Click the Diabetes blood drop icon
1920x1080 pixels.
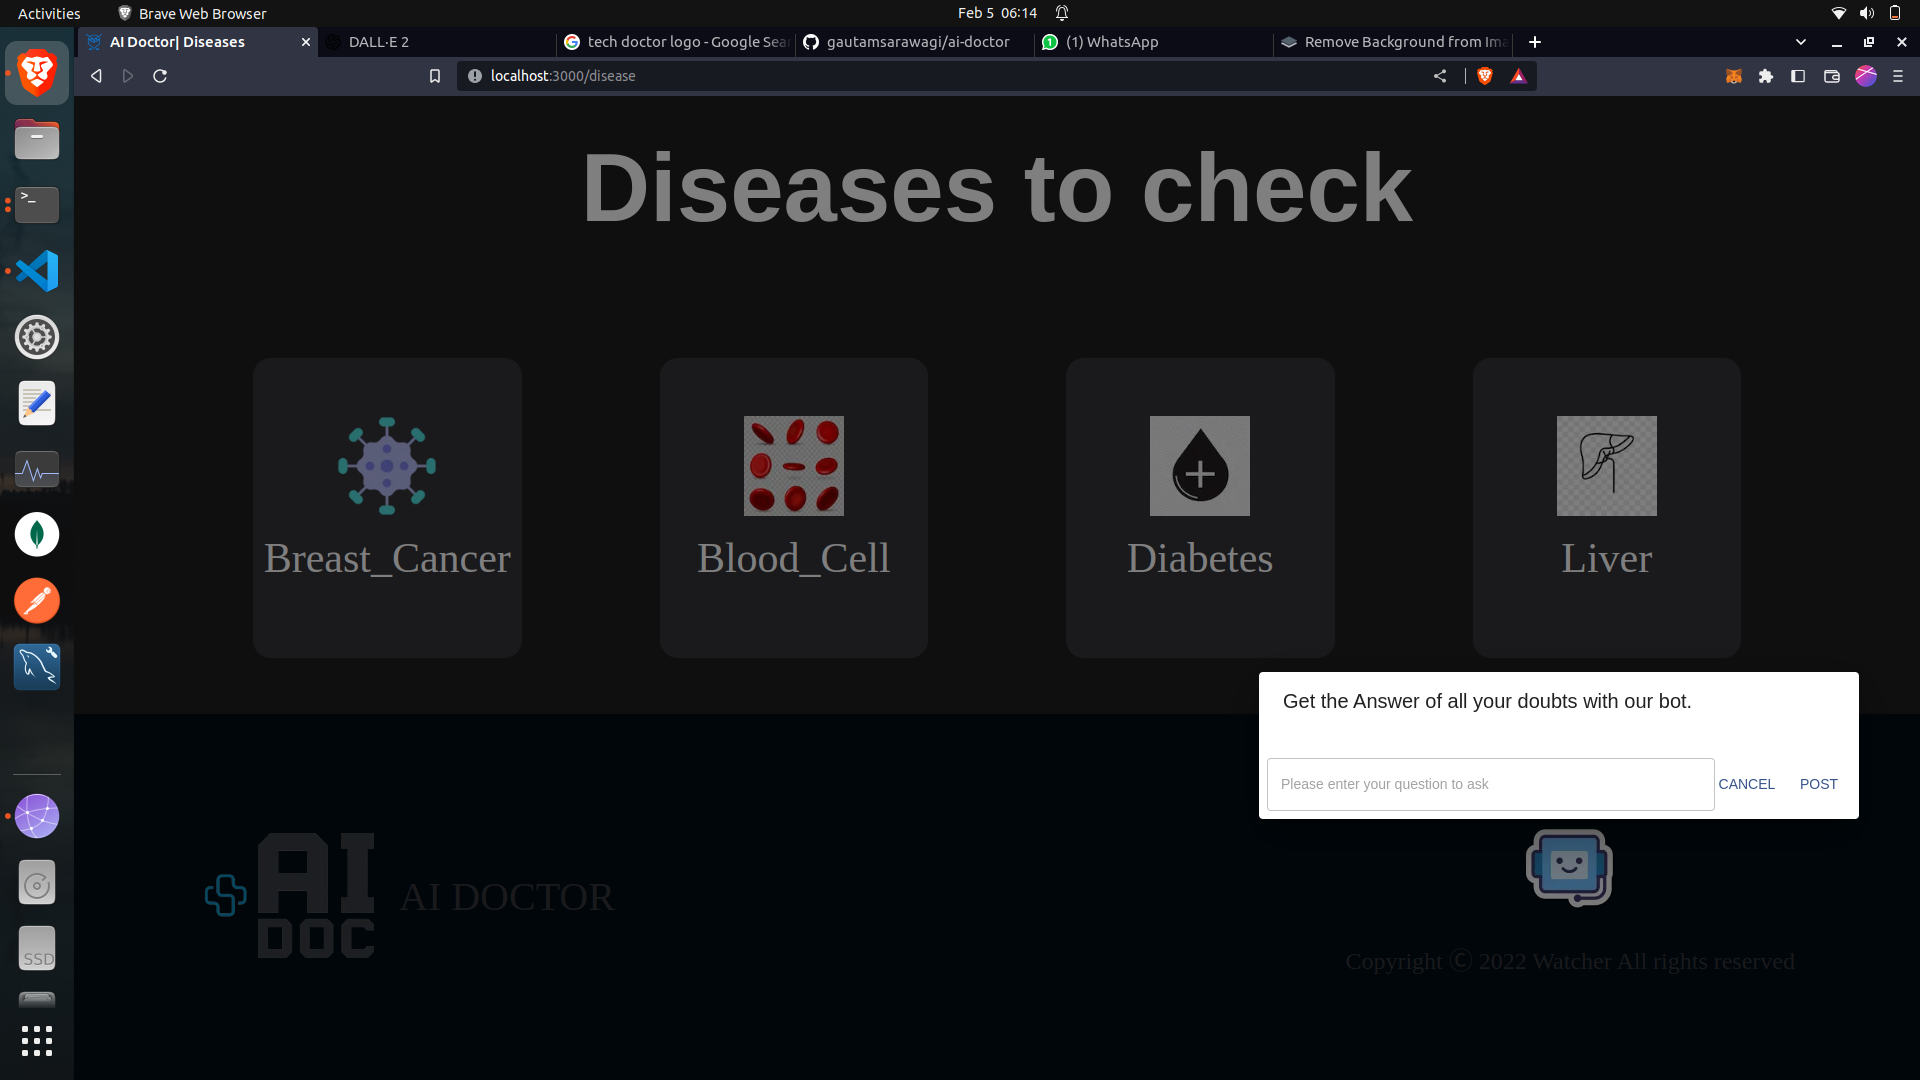pos(1199,466)
